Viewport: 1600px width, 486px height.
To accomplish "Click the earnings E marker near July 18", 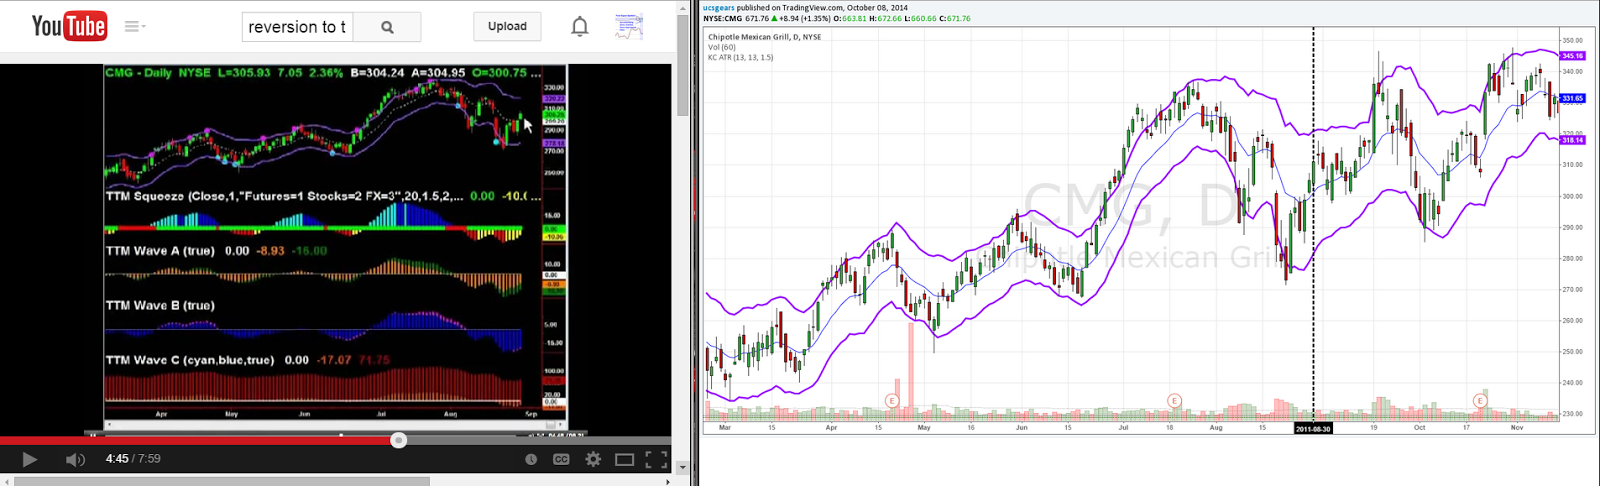I will [1174, 401].
